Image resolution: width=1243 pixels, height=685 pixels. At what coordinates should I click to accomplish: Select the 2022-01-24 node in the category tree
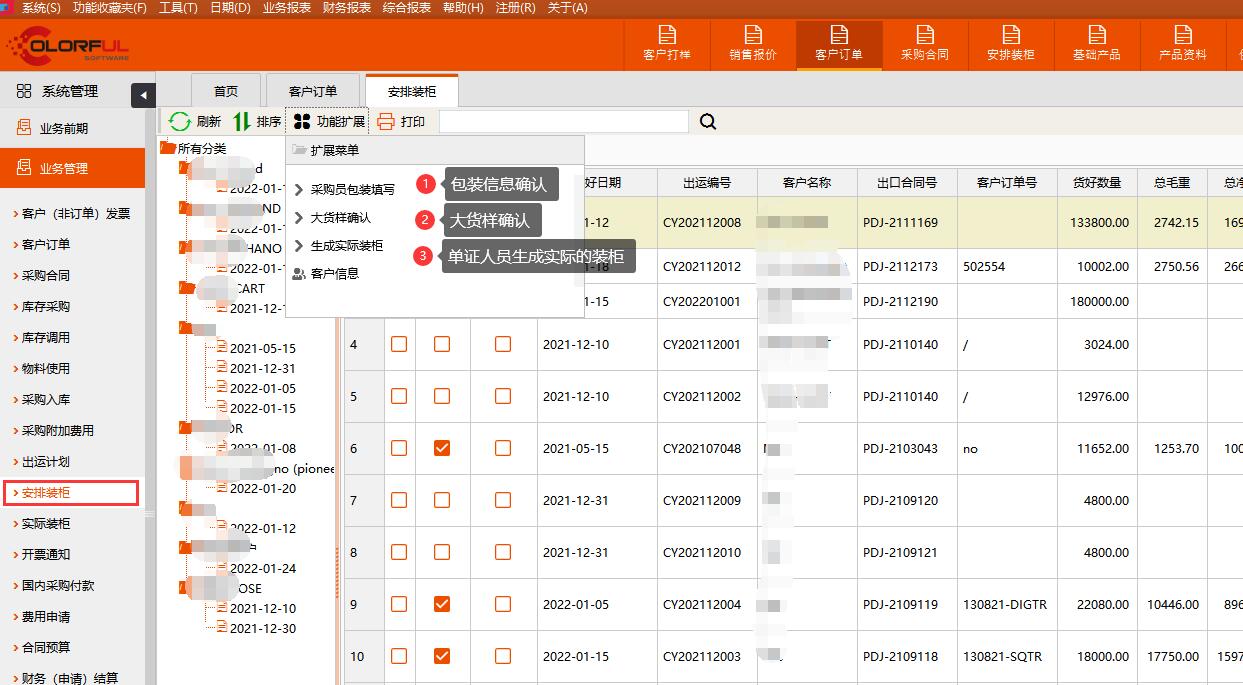pos(263,568)
